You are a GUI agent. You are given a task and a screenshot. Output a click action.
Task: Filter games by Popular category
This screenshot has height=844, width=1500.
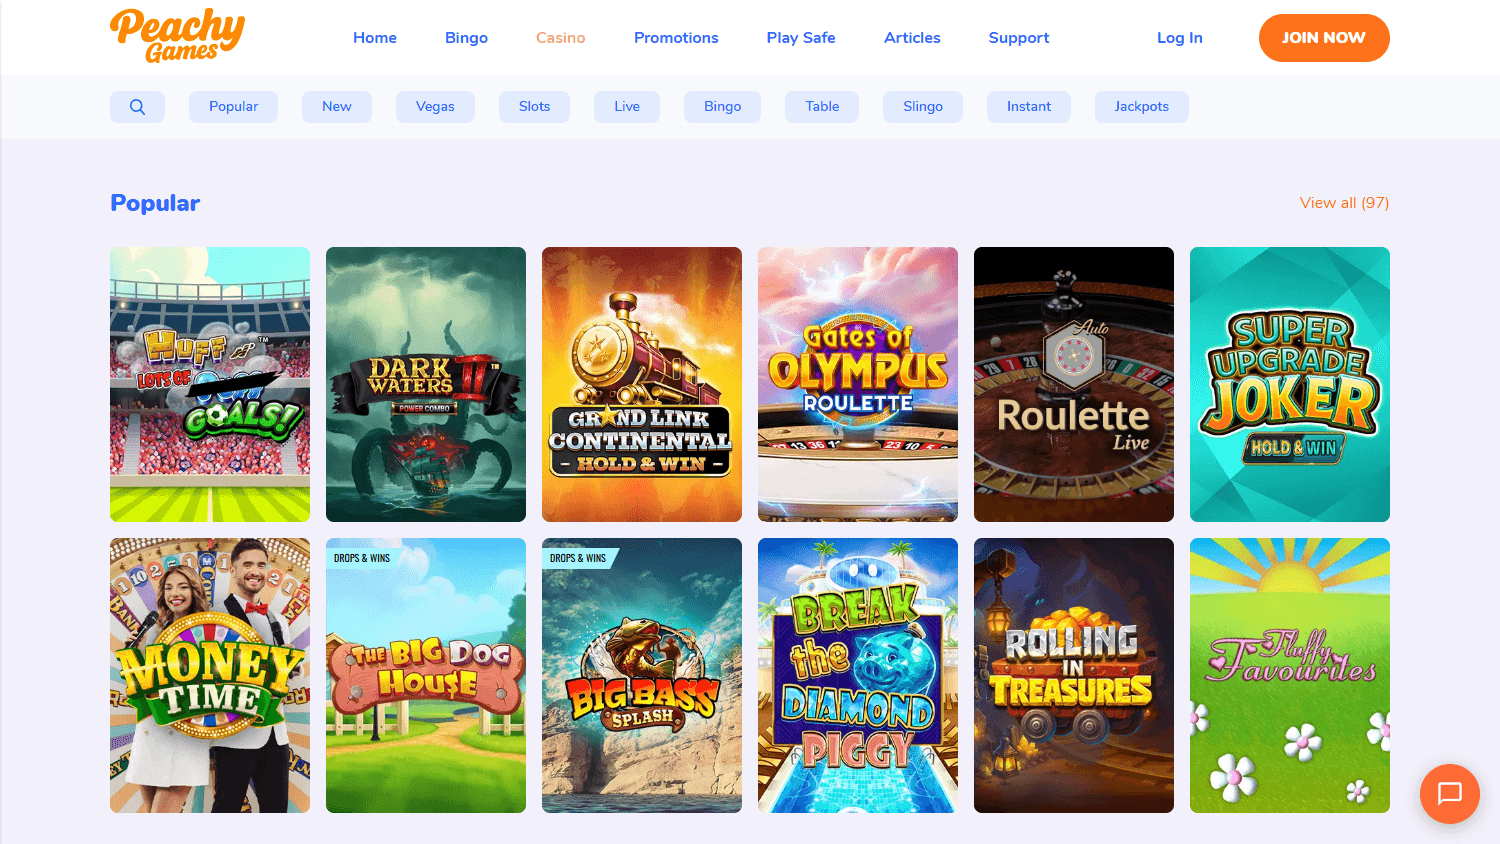tap(233, 107)
